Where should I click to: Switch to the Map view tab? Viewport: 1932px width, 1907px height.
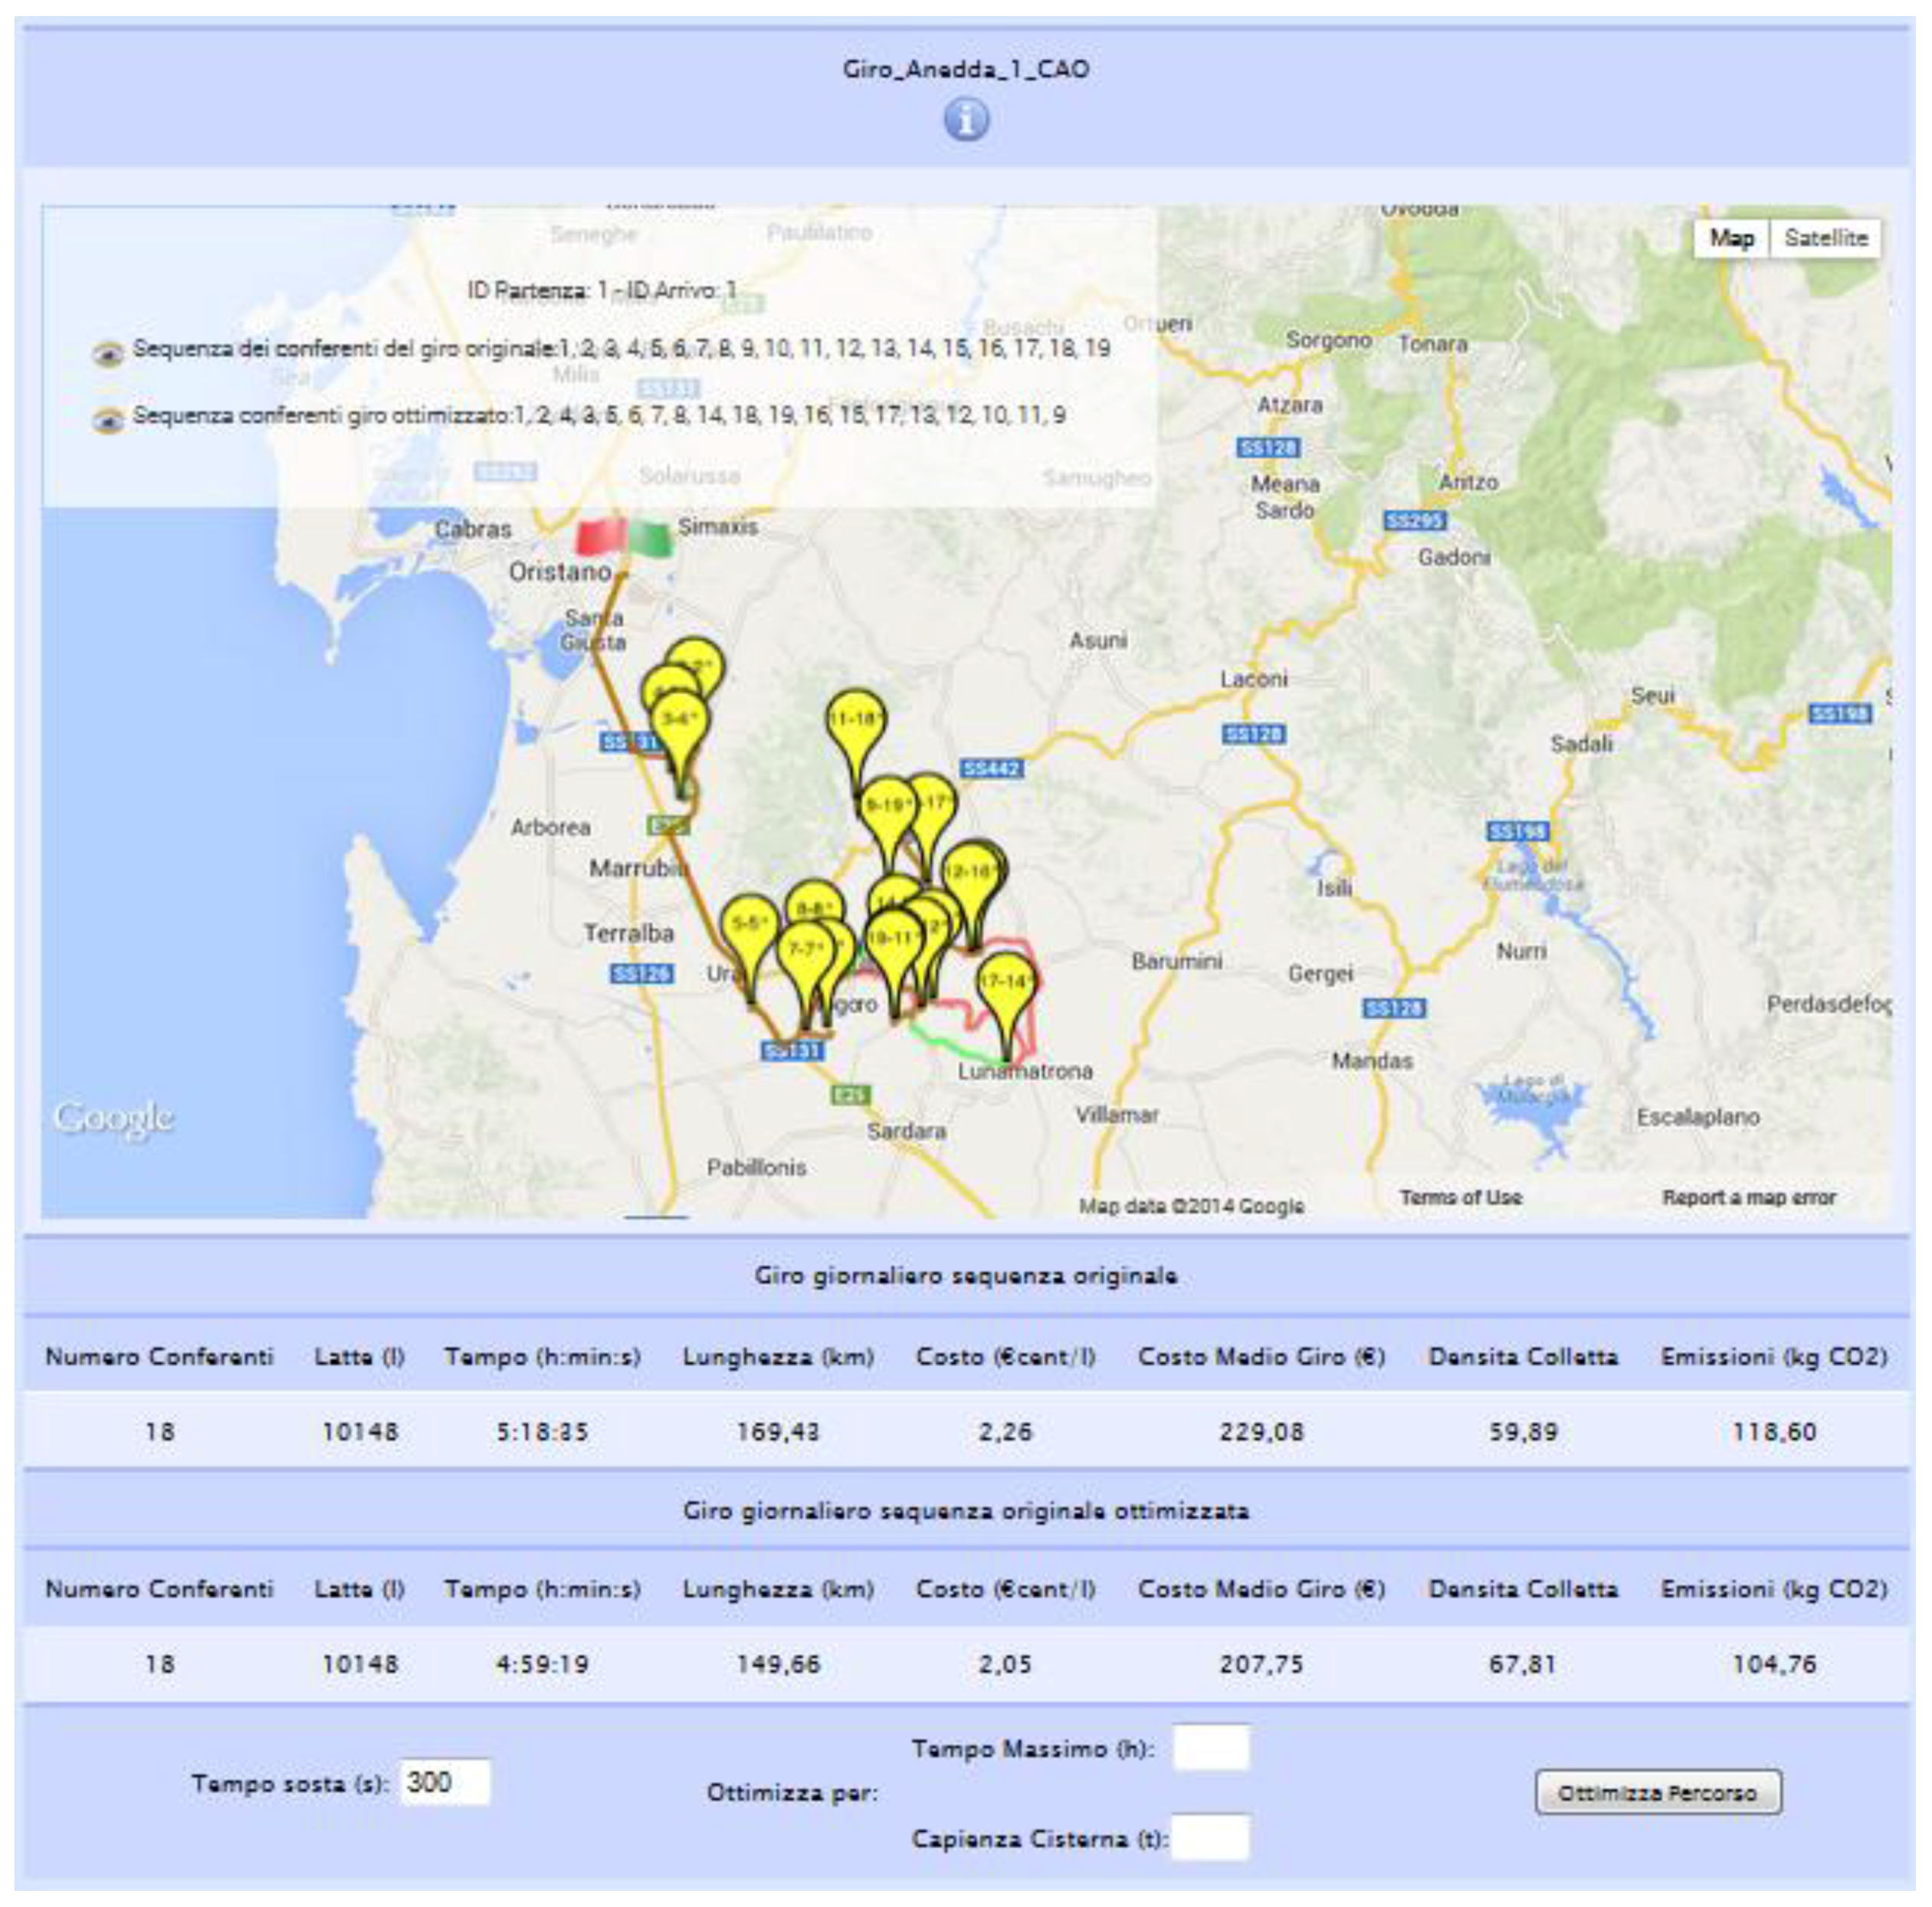click(1731, 238)
